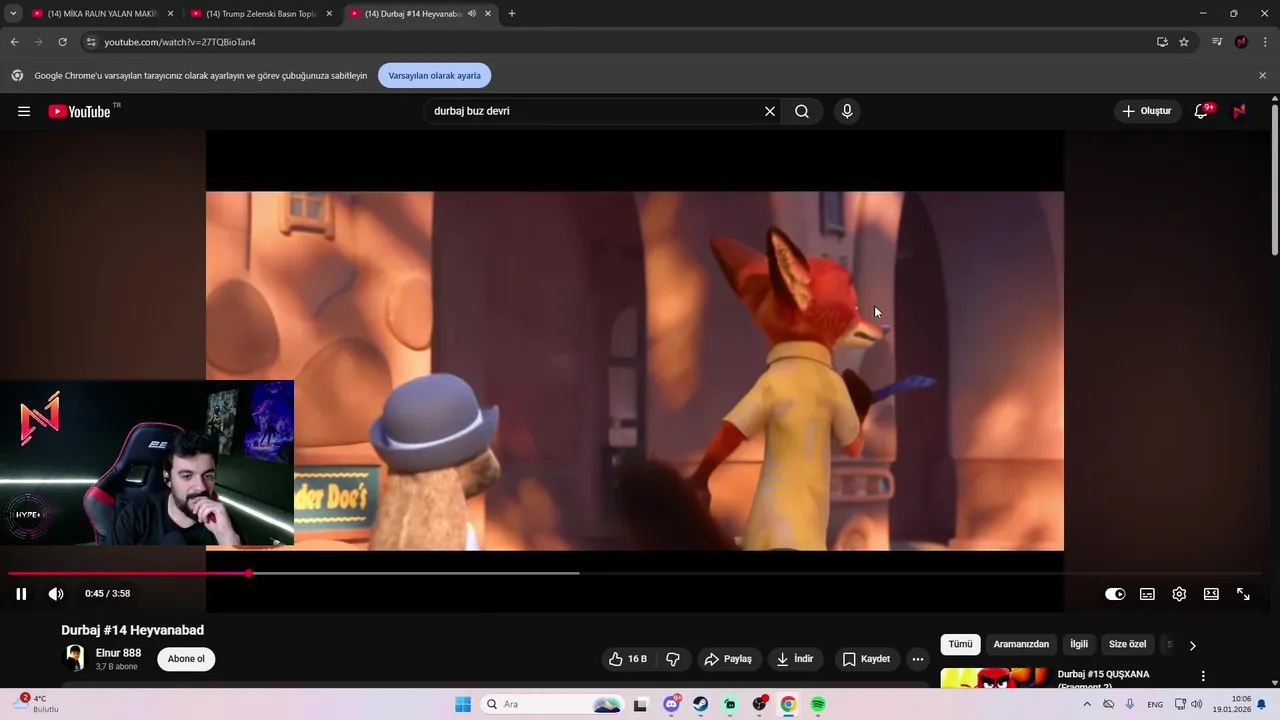Viewport: 1280px width, 720px height.
Task: Open Chrome tab search dropdown
Action: 13,14
